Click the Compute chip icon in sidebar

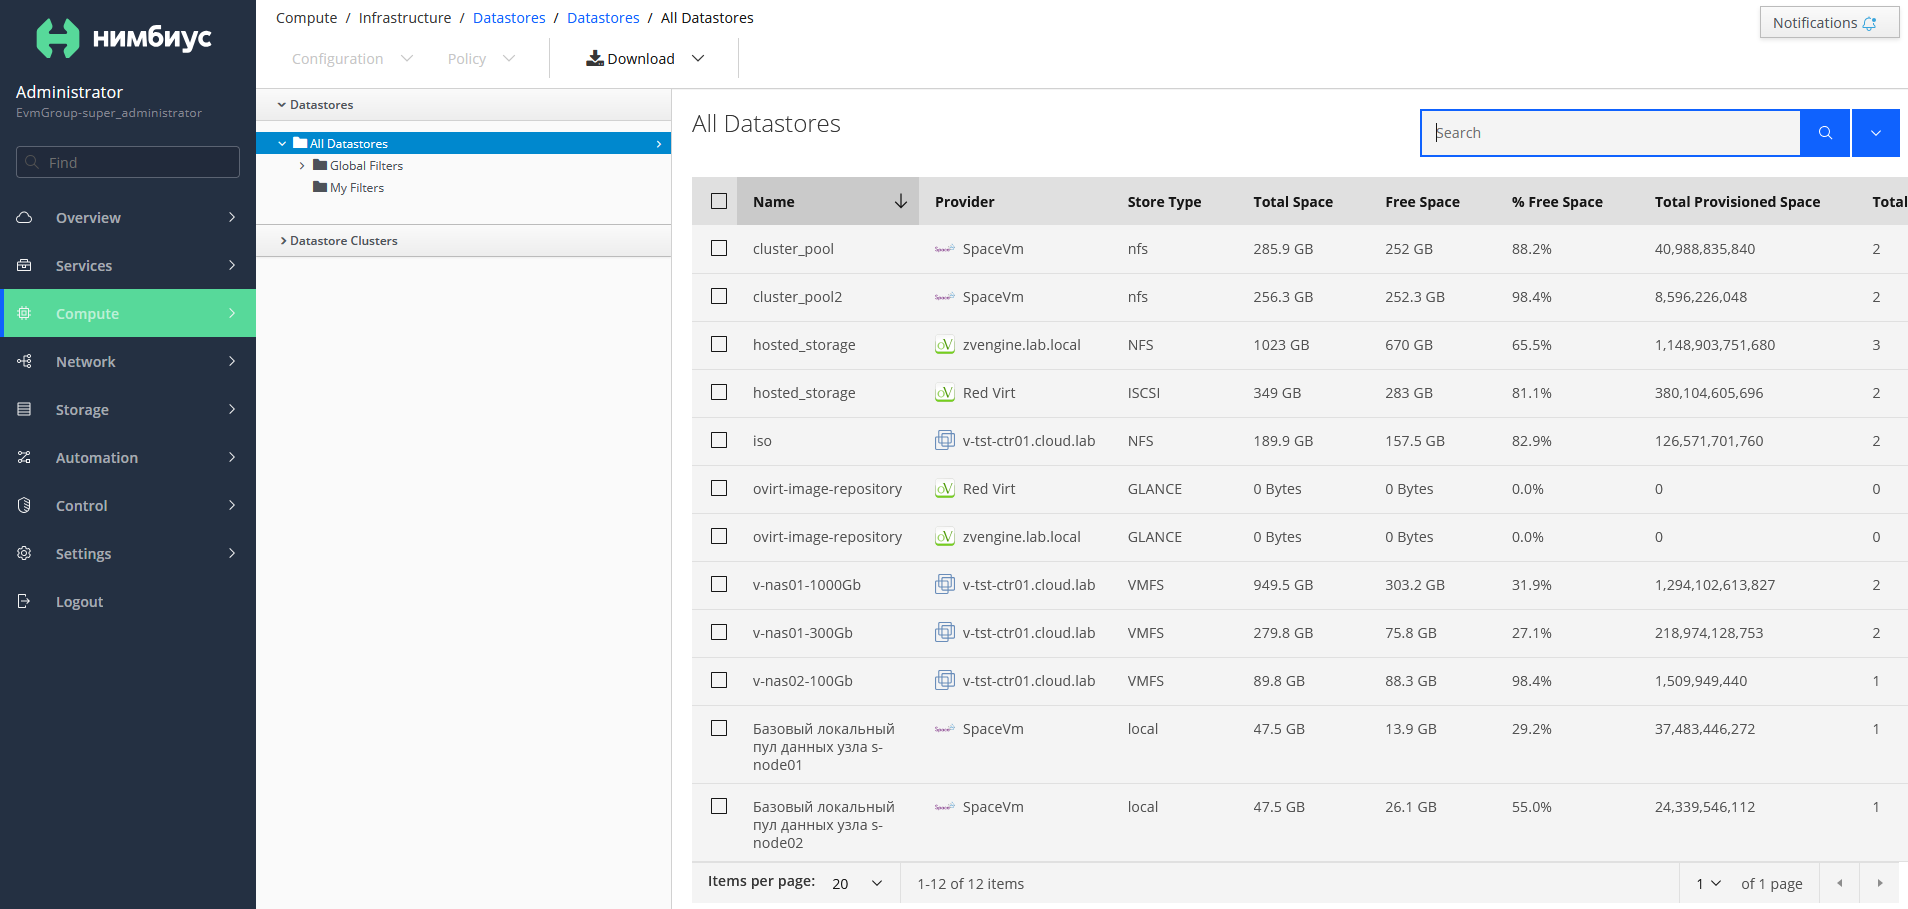tap(25, 313)
